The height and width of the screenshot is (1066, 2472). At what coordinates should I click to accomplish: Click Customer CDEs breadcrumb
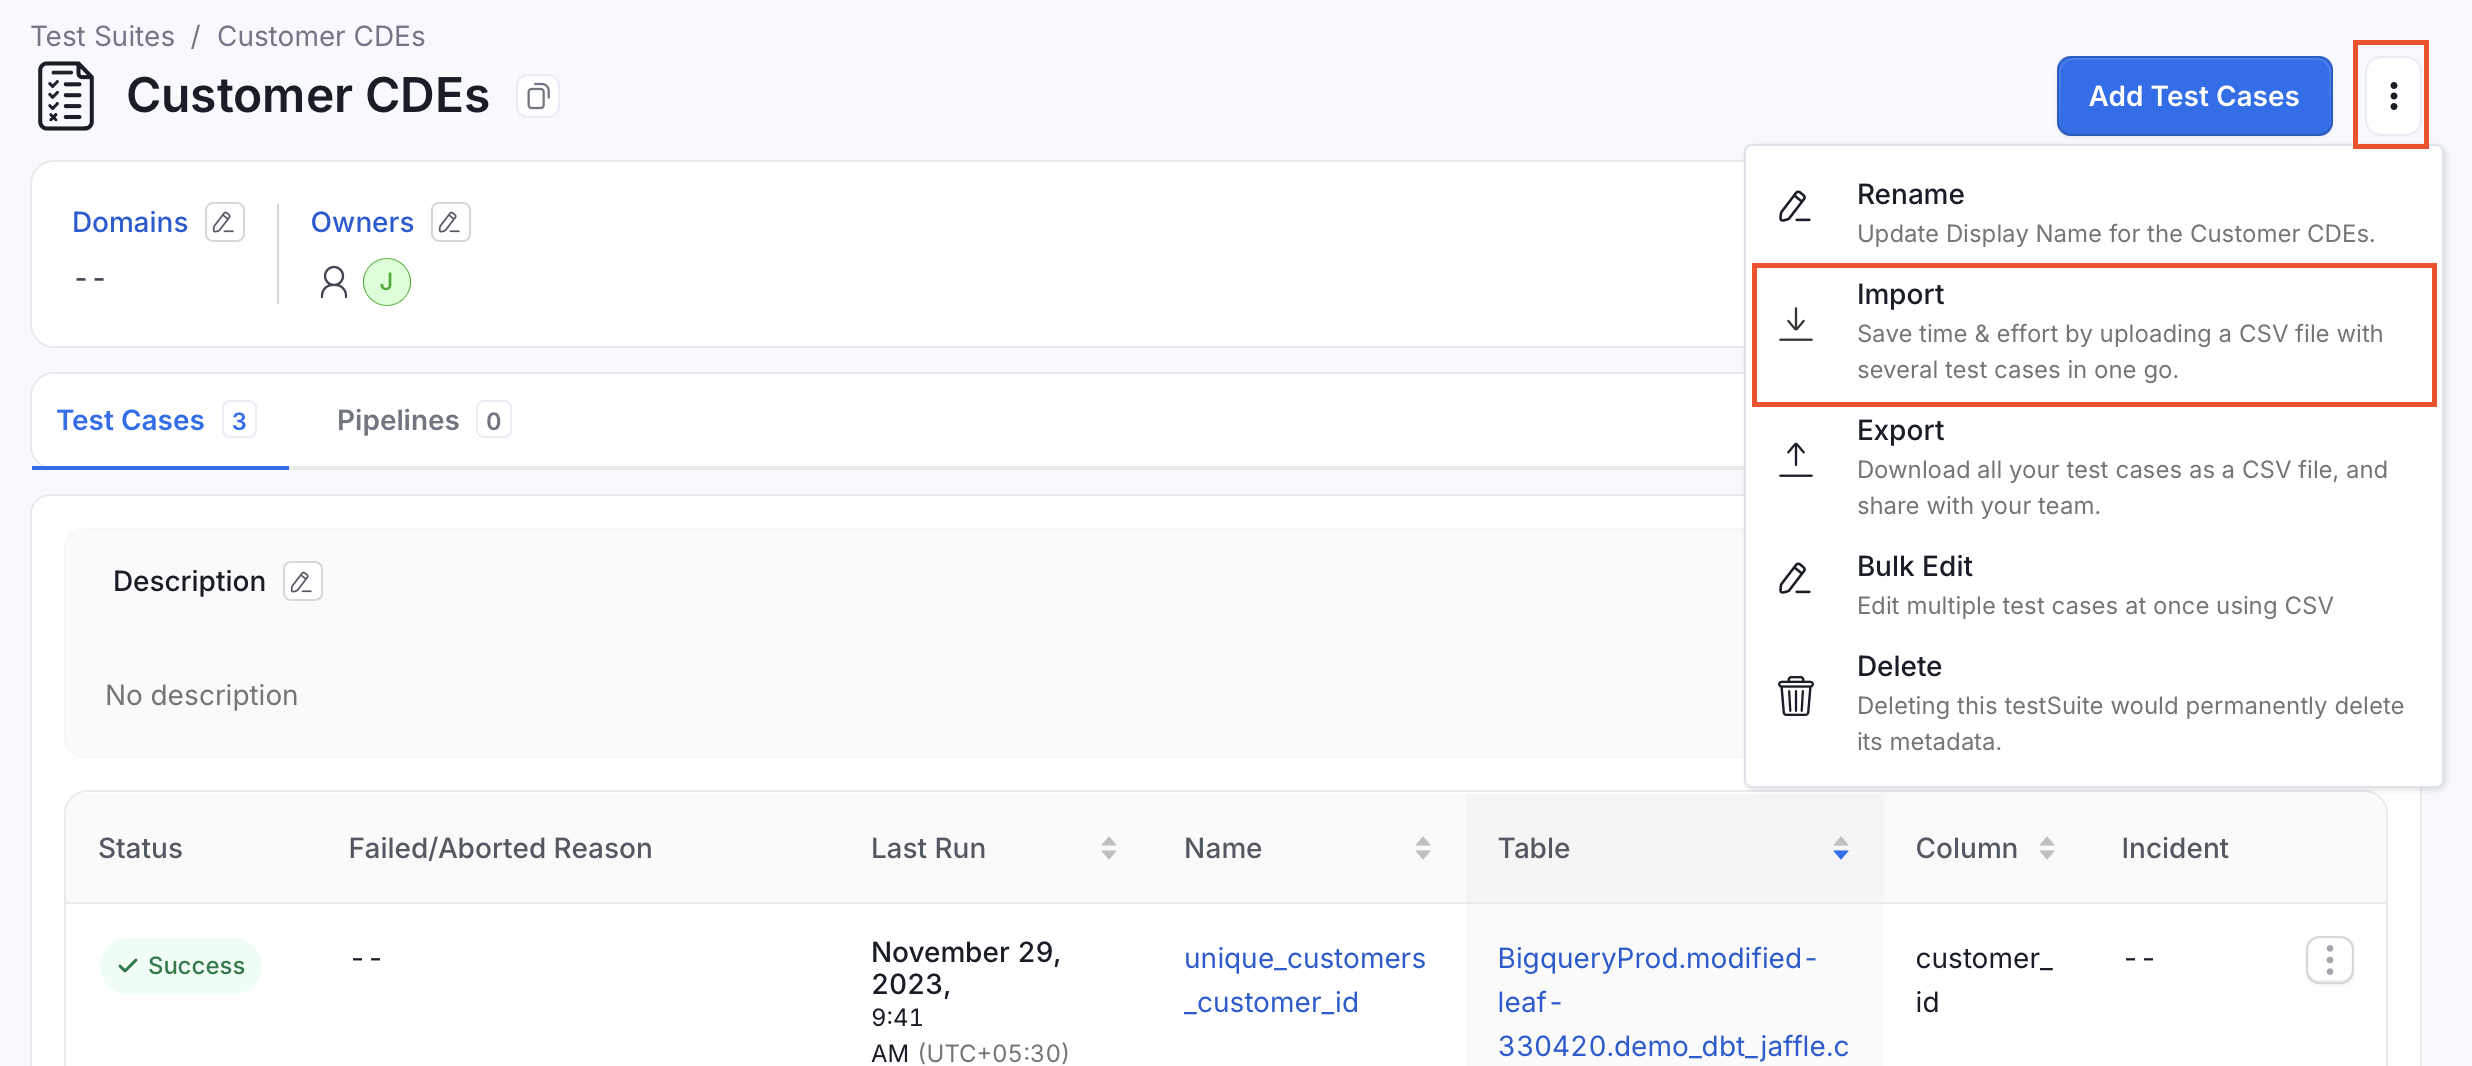pos(321,36)
